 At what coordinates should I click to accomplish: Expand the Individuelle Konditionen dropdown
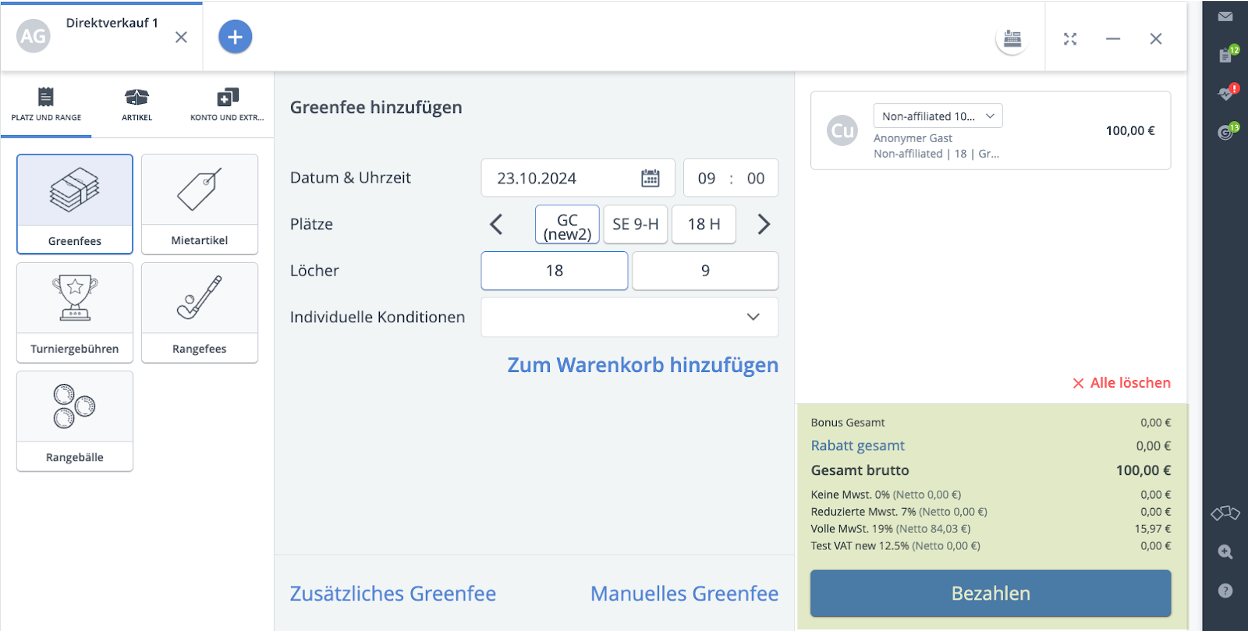click(x=629, y=317)
